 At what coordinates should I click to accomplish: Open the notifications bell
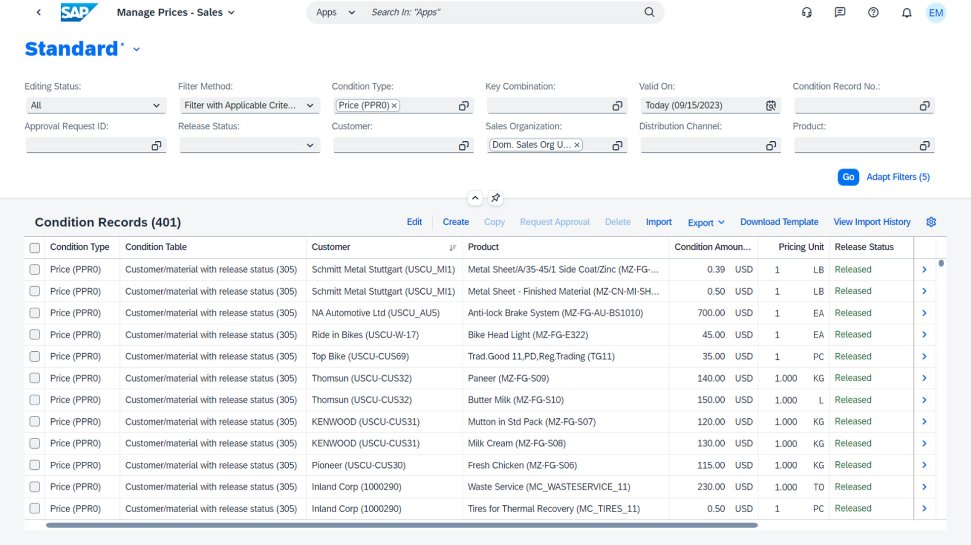point(906,13)
